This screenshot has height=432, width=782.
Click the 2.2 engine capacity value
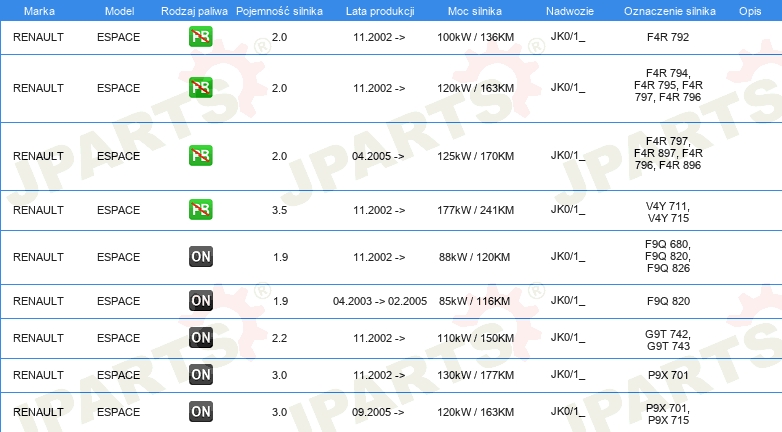pos(279,338)
